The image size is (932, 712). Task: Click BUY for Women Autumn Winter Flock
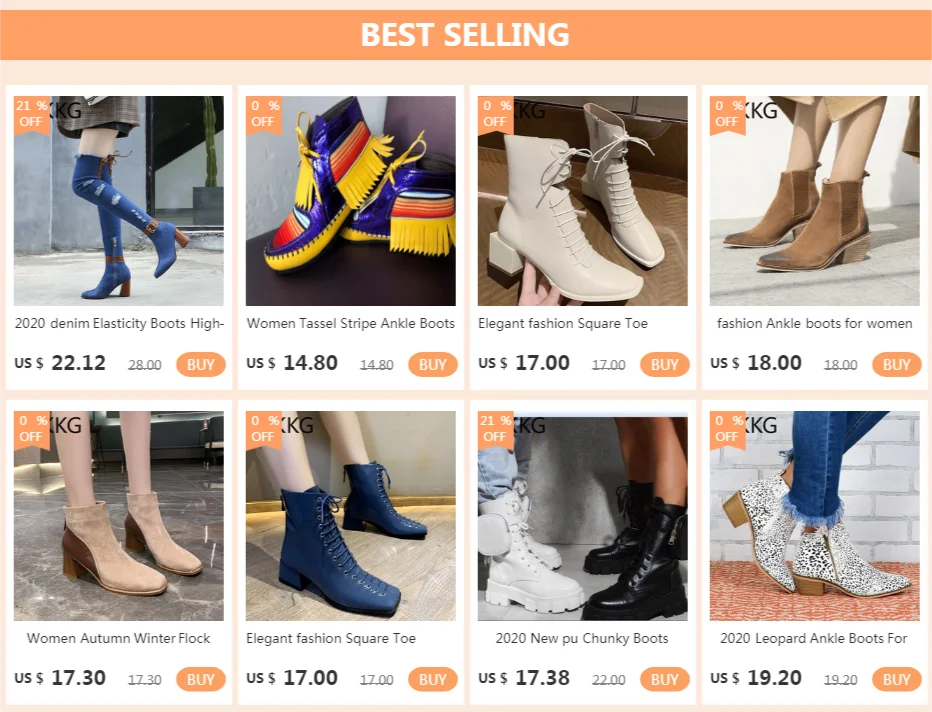201,679
